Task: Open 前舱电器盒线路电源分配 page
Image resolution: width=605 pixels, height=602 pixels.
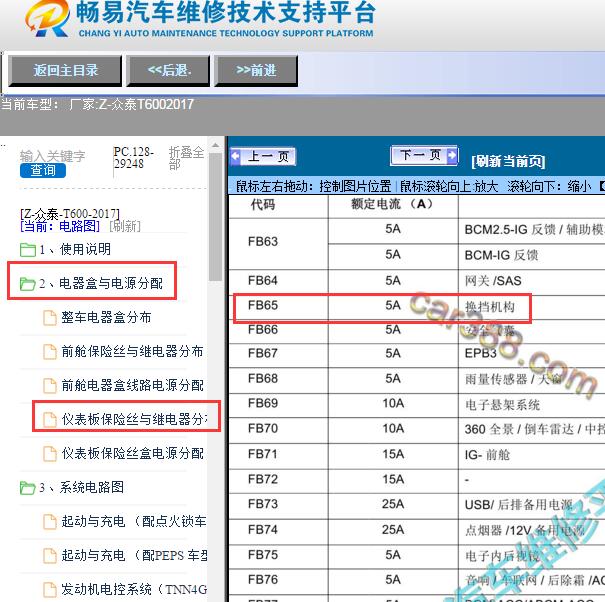Action: [x=132, y=385]
